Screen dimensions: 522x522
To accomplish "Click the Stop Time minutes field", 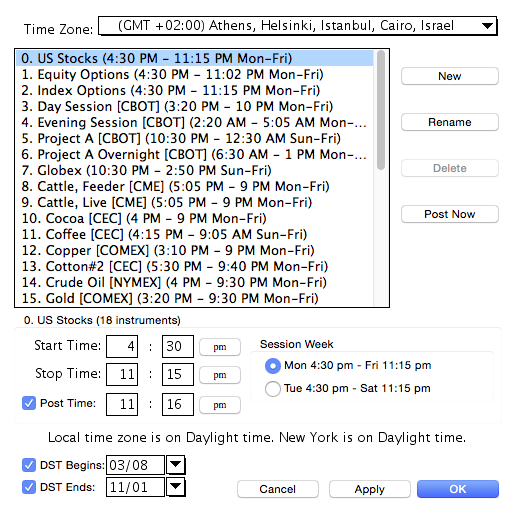I will point(178,374).
